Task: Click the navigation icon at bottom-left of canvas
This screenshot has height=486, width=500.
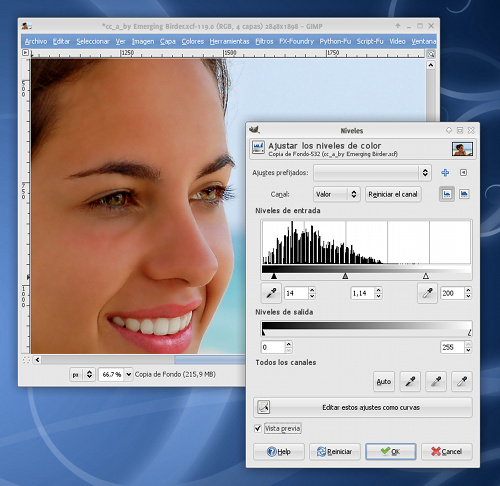Action: pyautogui.click(x=26, y=360)
